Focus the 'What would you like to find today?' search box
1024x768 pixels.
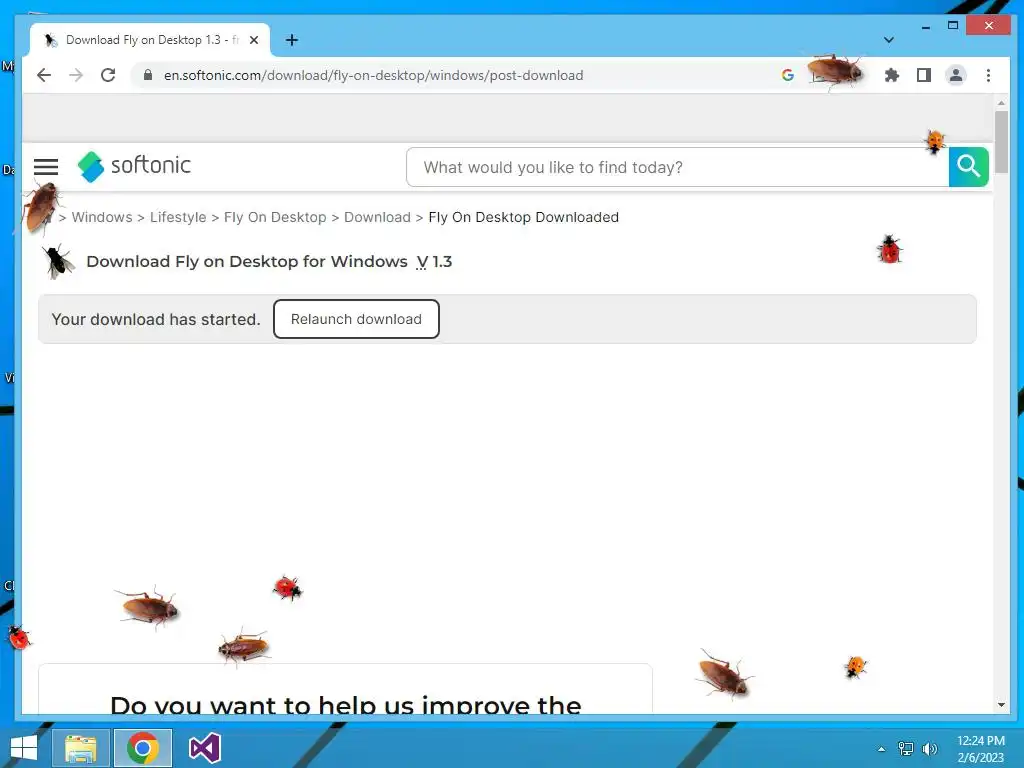pyautogui.click(x=677, y=167)
